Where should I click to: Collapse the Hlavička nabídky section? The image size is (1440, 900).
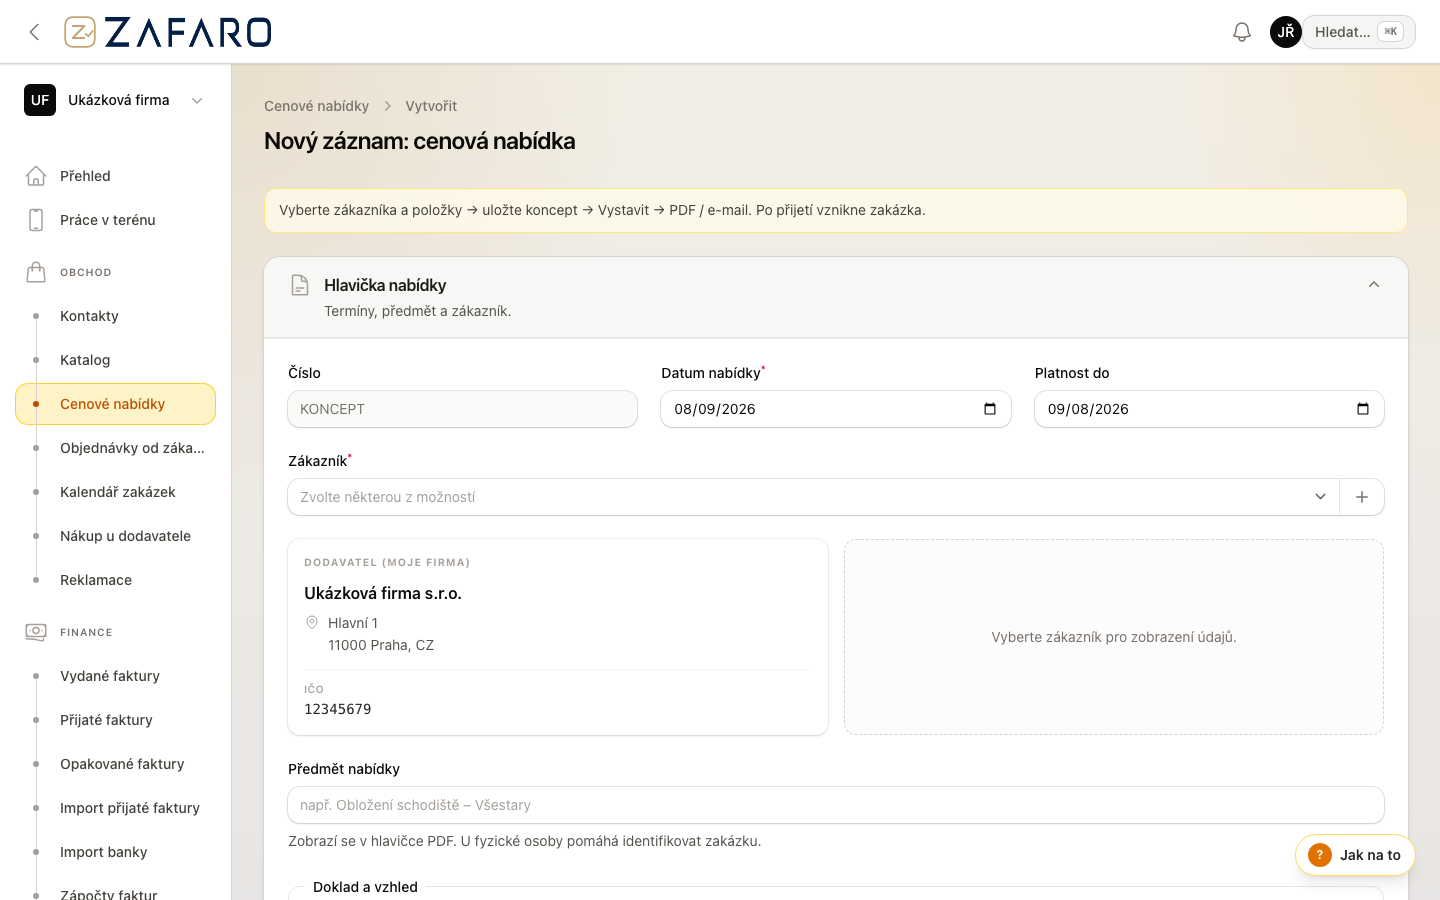click(x=1374, y=285)
